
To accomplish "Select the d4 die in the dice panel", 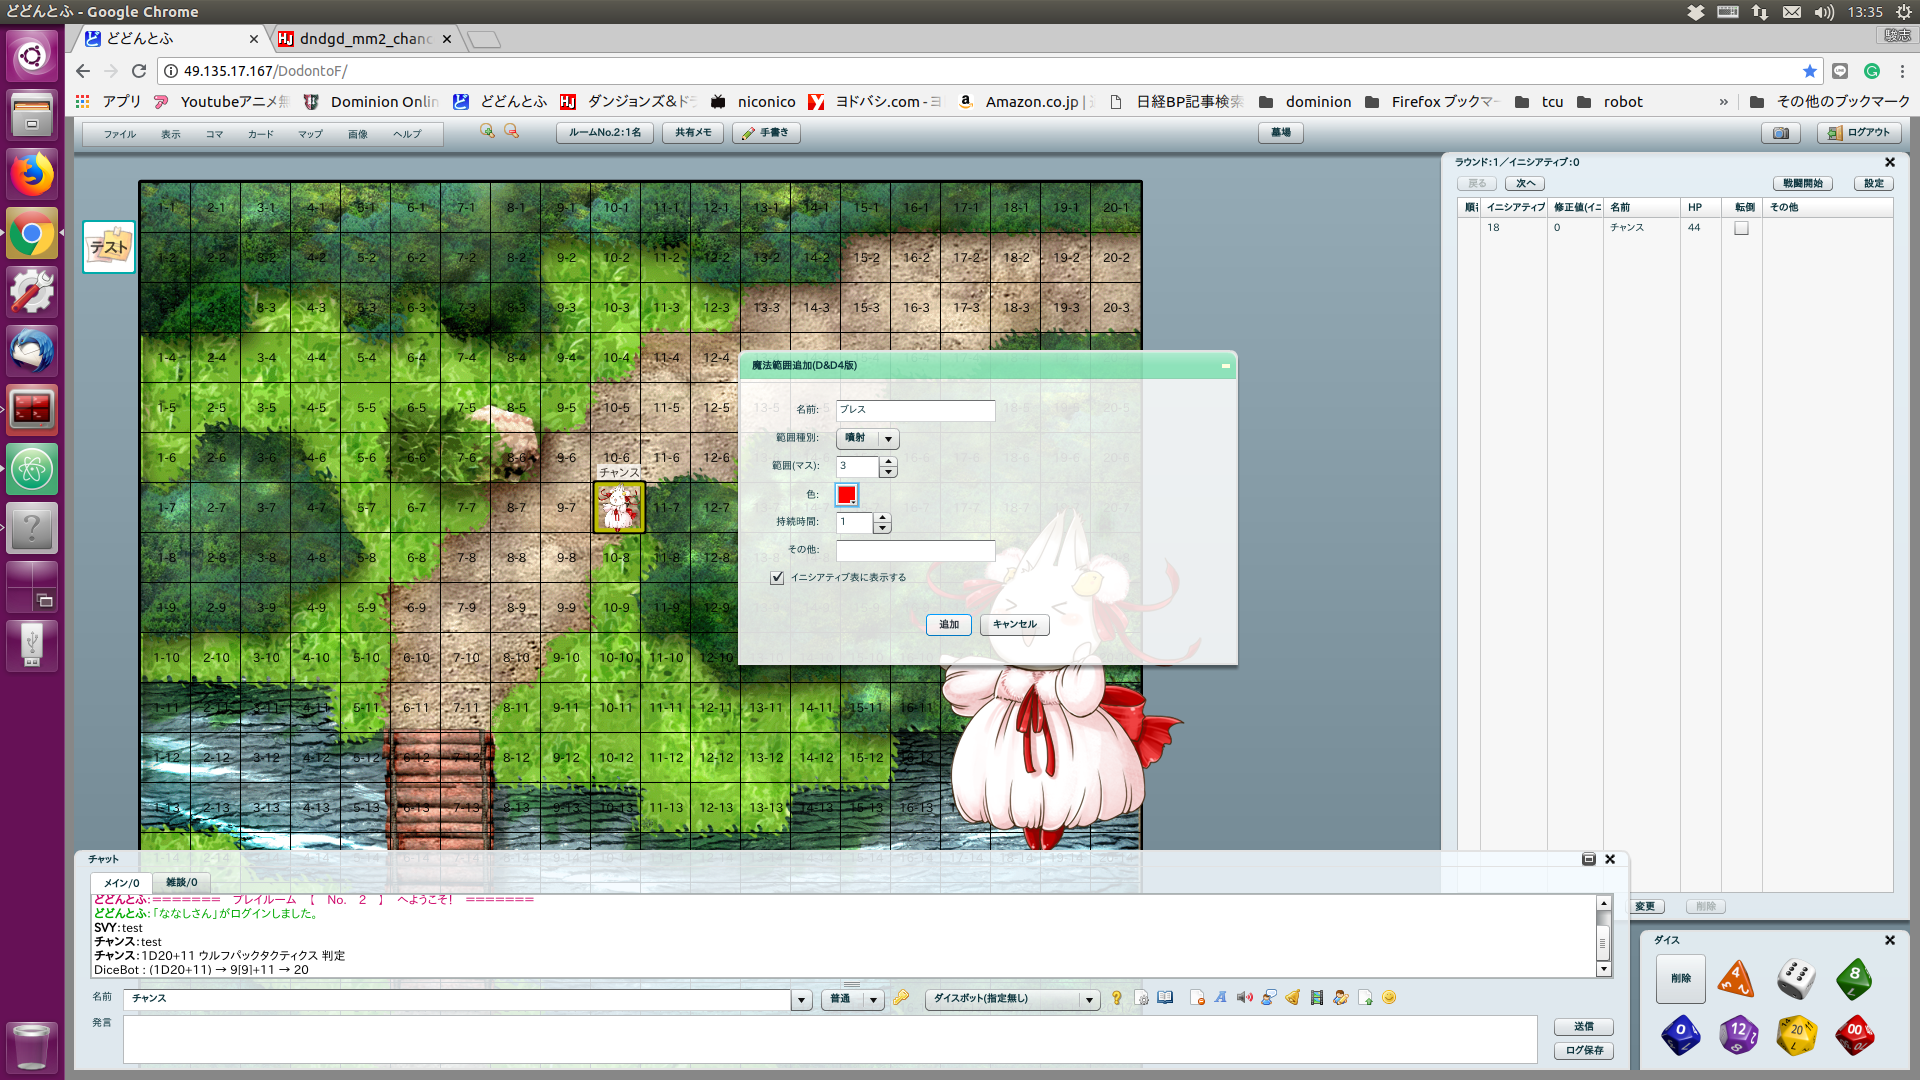I will coord(1737,979).
